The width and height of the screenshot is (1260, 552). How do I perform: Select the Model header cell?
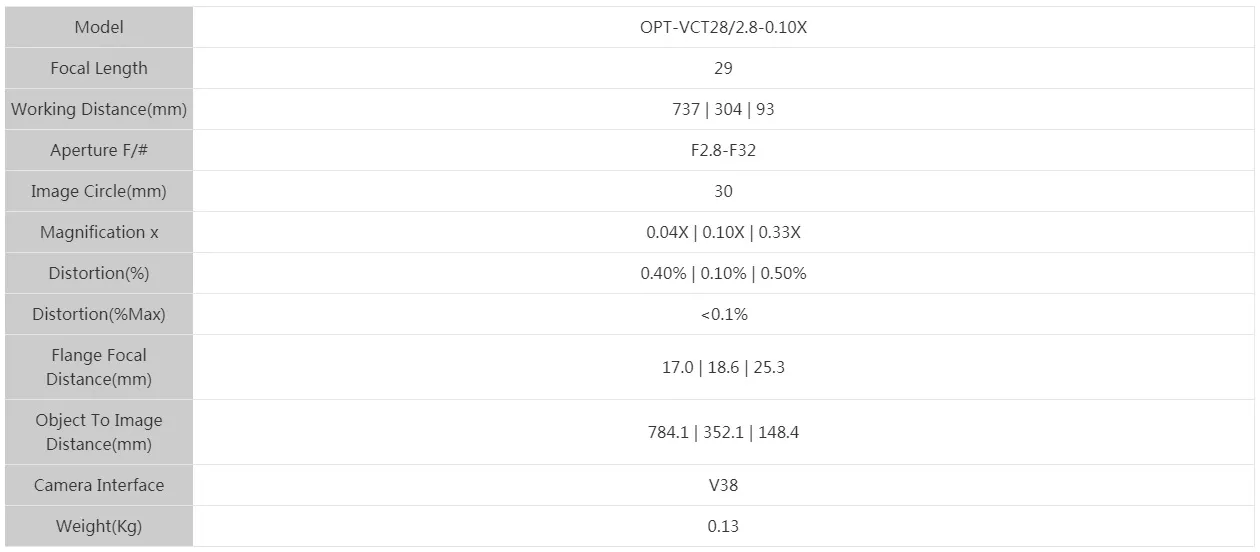click(99, 27)
